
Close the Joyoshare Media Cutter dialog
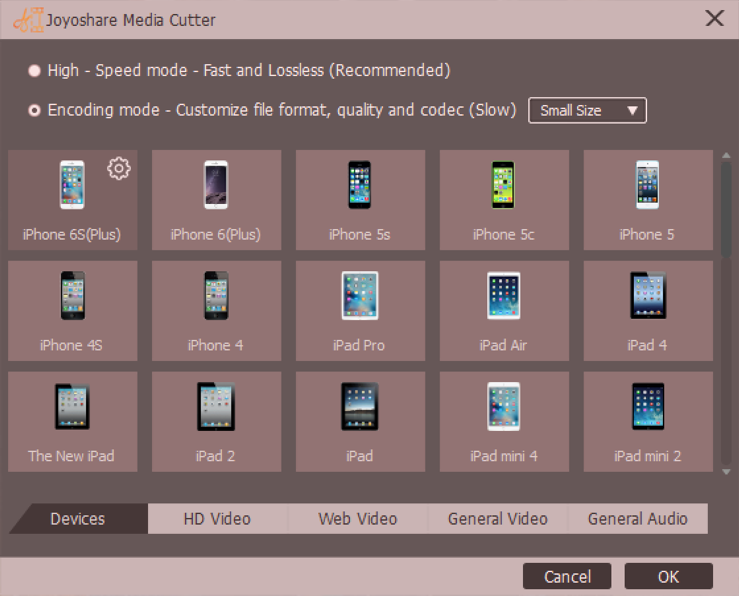[714, 19]
